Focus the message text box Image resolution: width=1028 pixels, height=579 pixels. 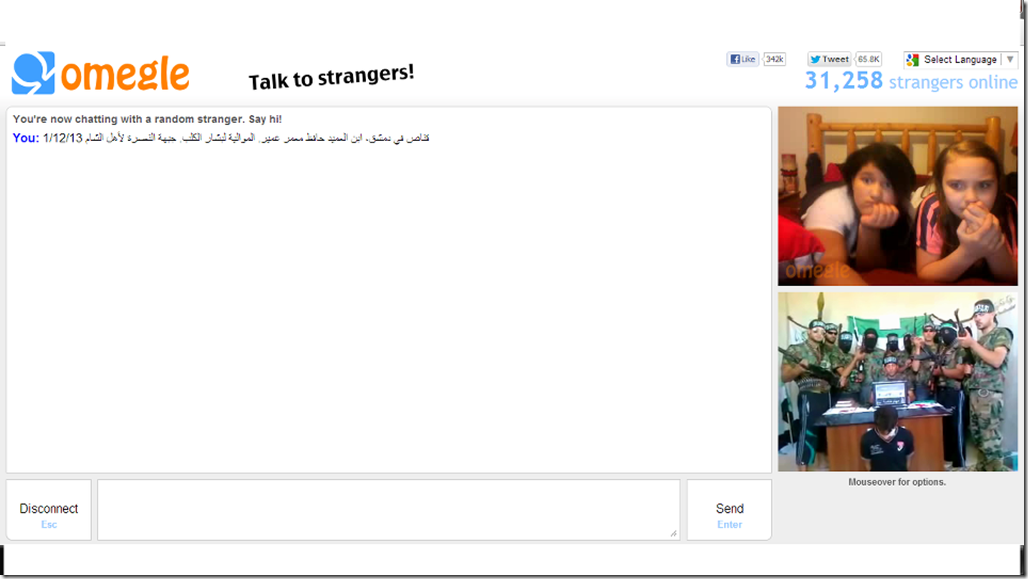point(388,509)
